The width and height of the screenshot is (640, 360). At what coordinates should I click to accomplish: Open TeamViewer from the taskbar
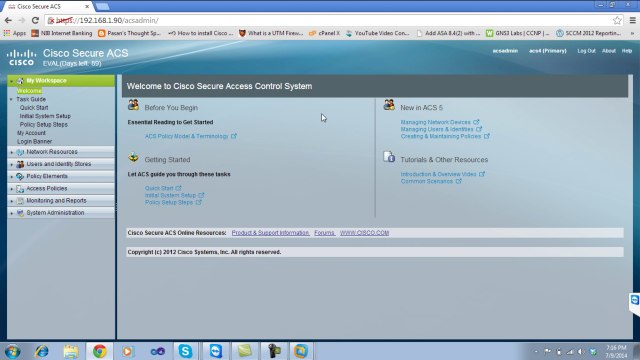pyautogui.click(x=216, y=351)
